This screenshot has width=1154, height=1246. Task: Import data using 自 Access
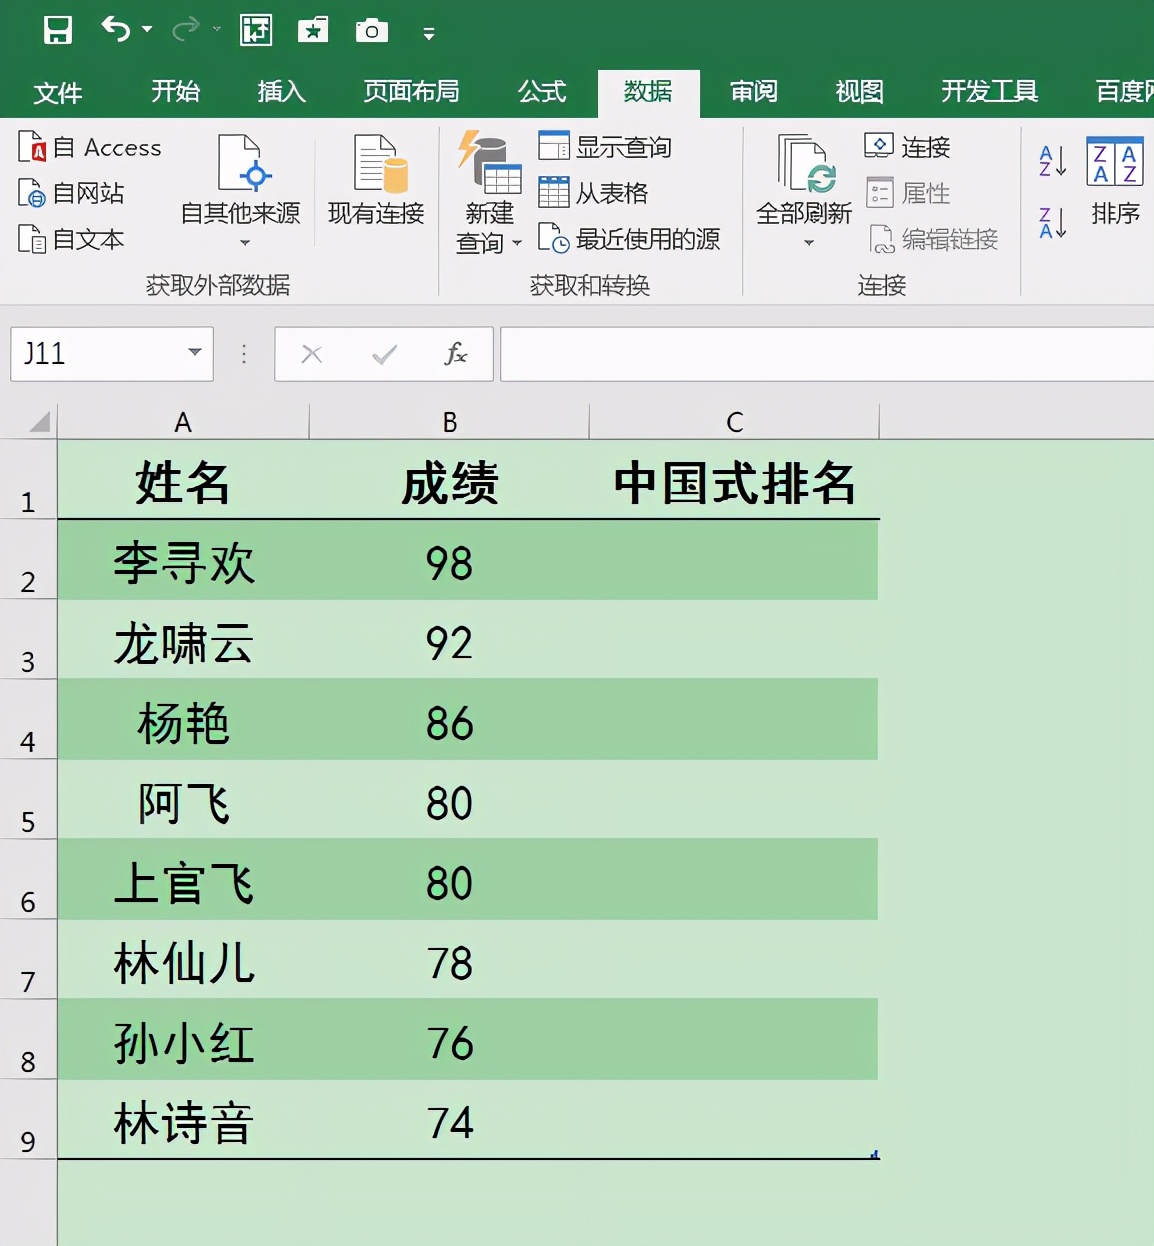coord(90,147)
